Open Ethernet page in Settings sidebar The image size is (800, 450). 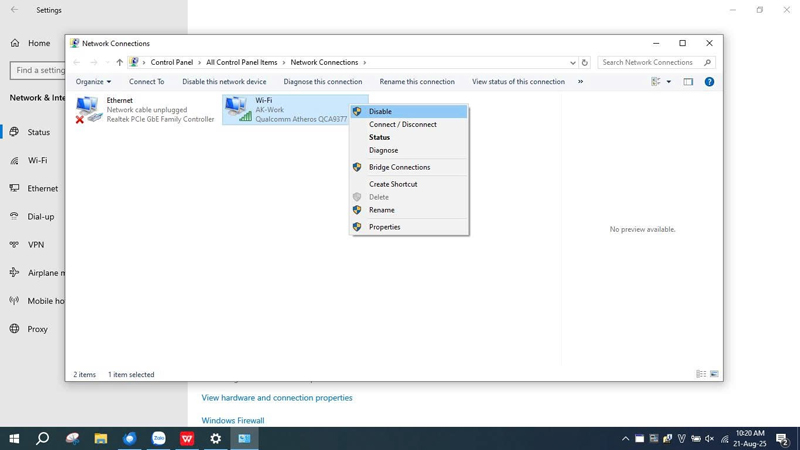coord(33,188)
